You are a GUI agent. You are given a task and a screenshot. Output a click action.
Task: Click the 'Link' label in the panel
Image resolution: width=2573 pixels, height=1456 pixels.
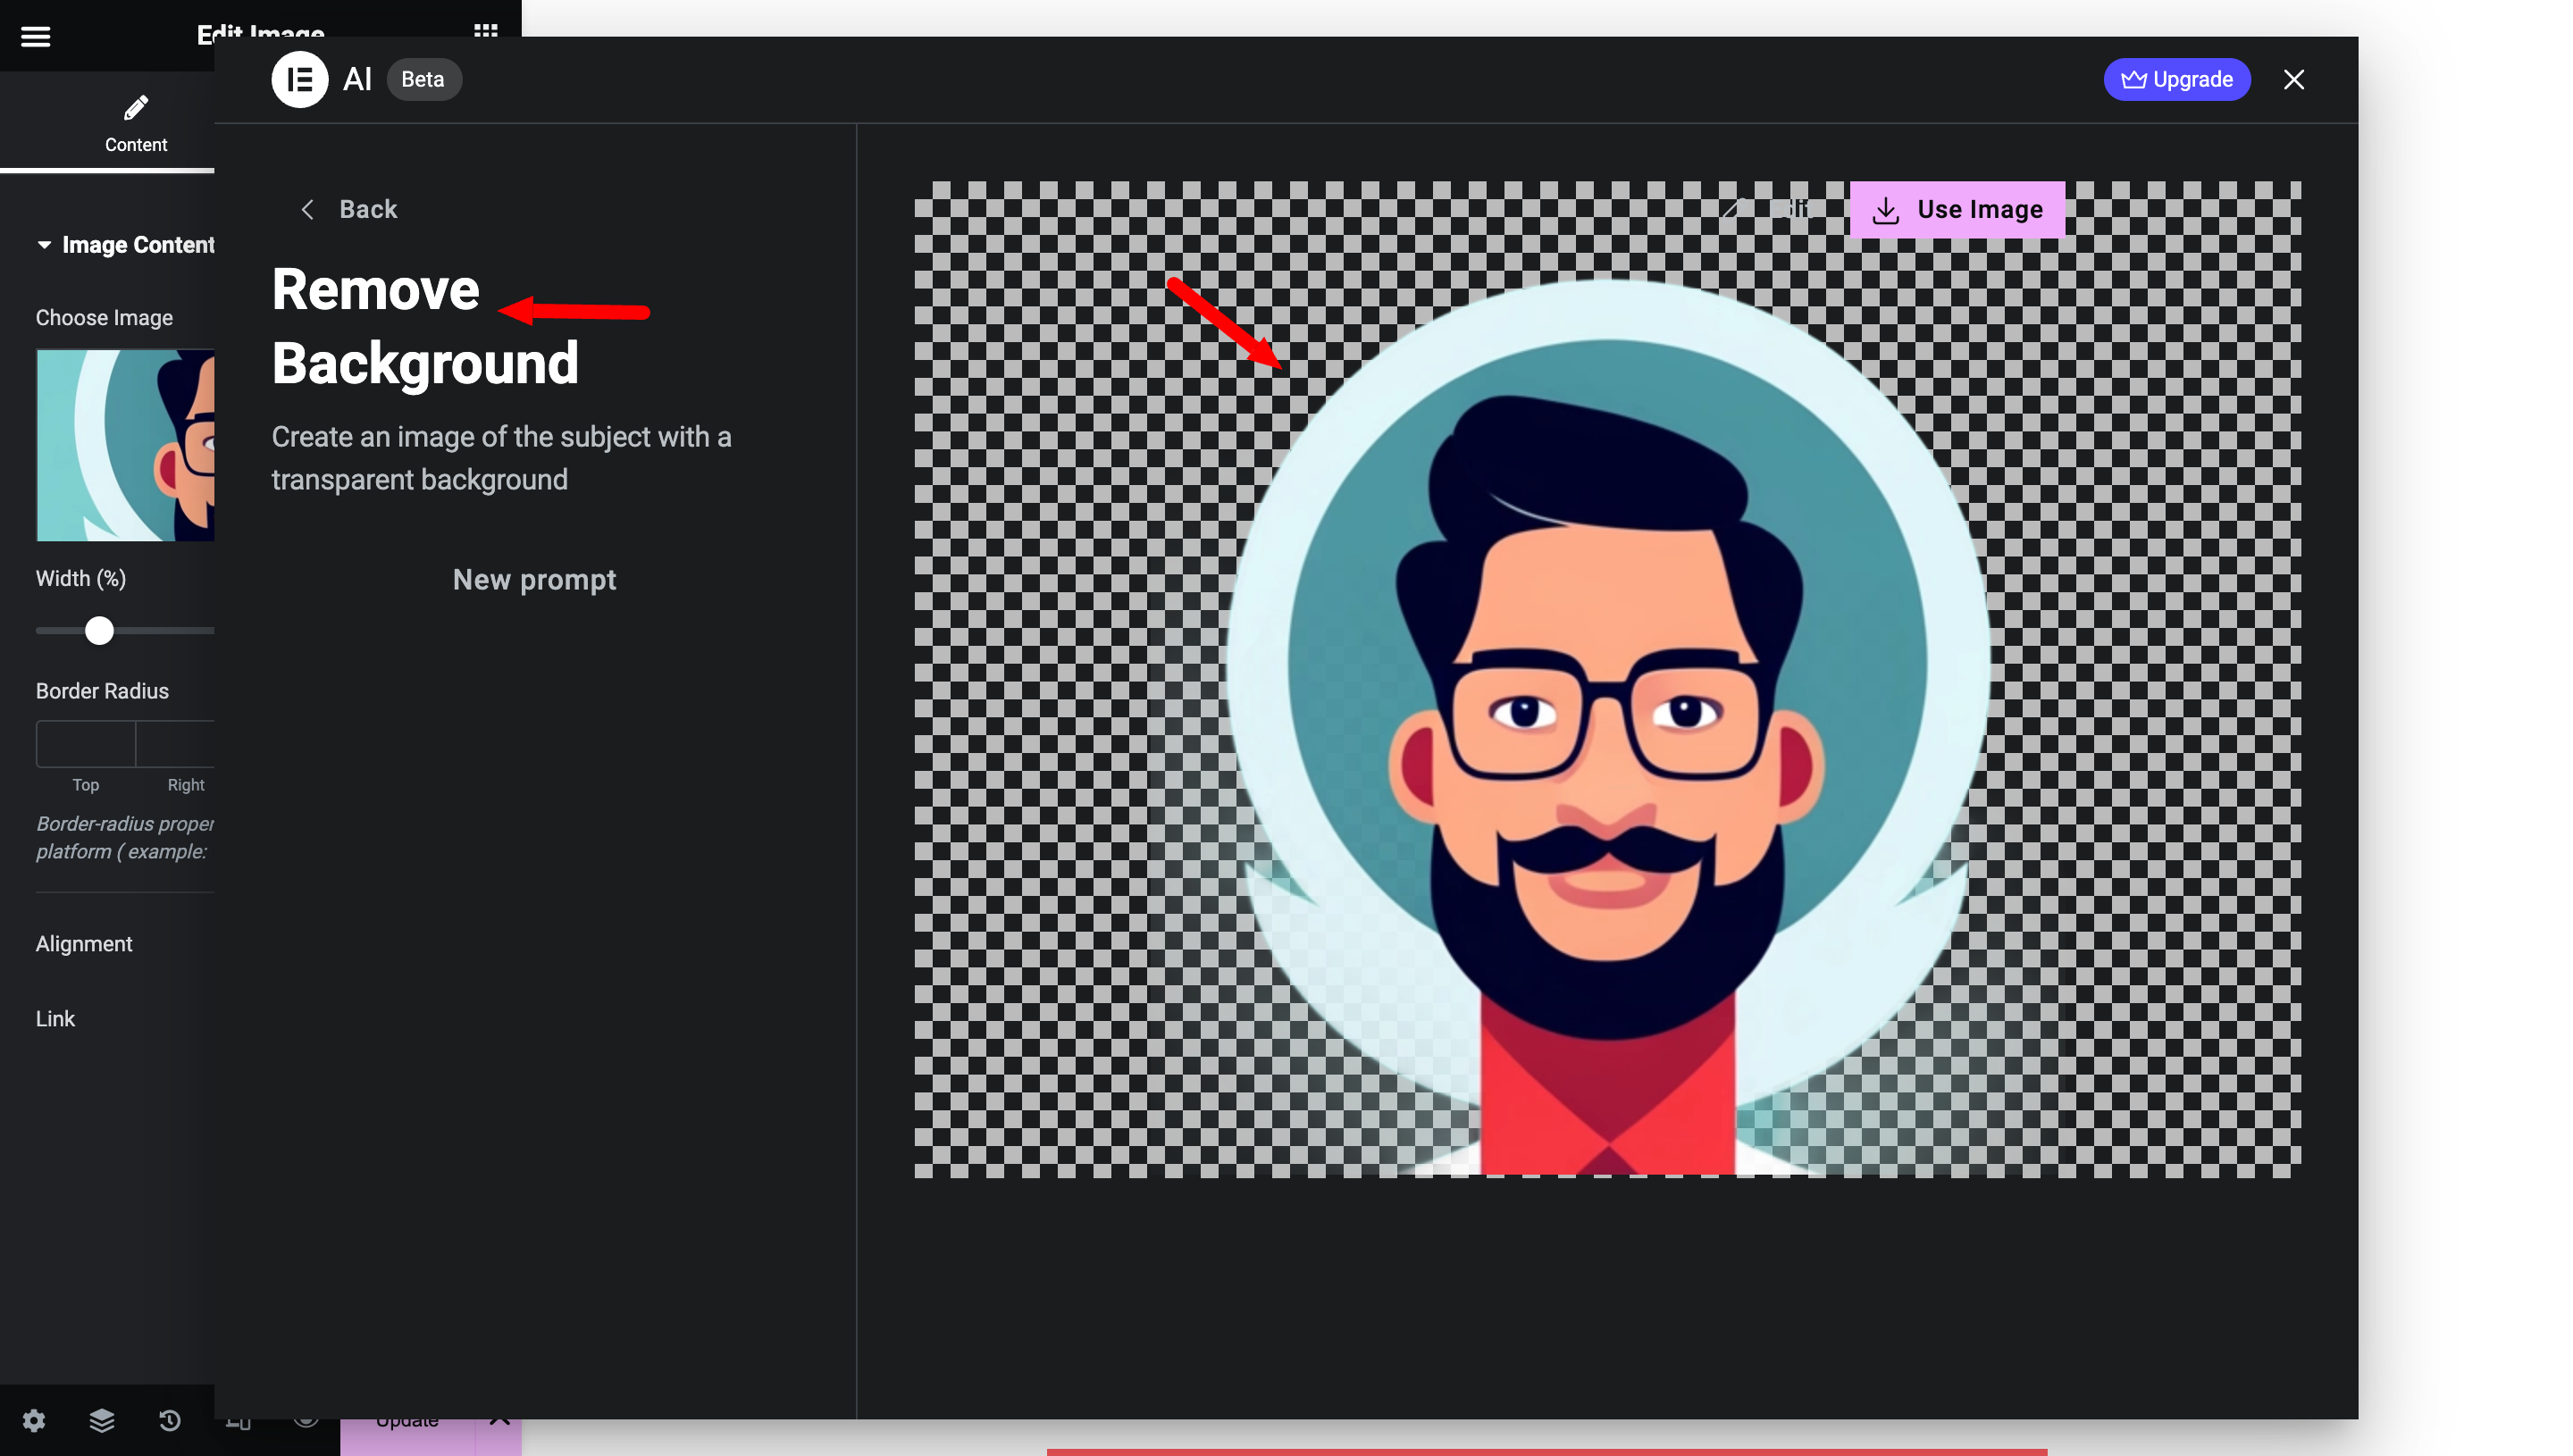coord(55,1019)
